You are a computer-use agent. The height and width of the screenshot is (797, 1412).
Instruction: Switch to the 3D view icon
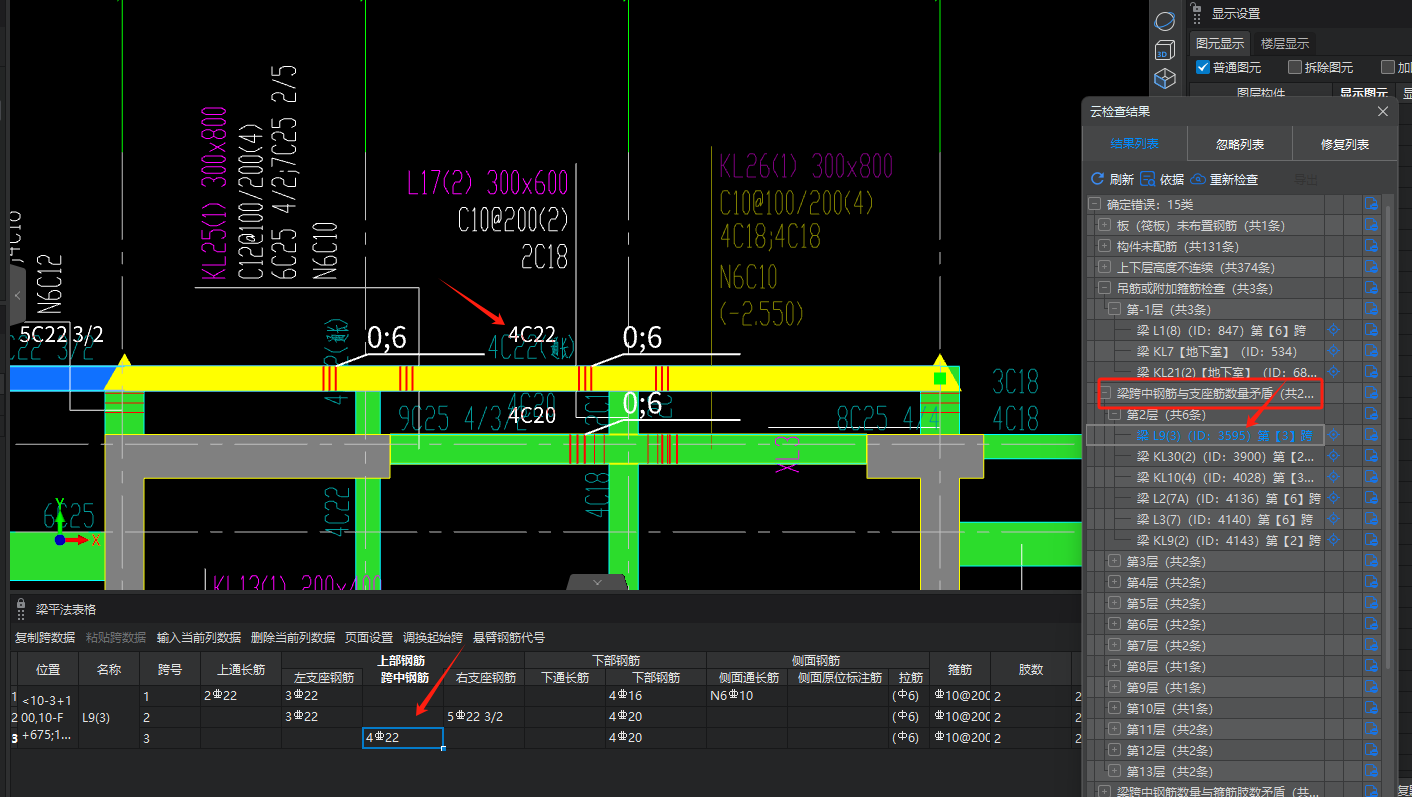1164,50
